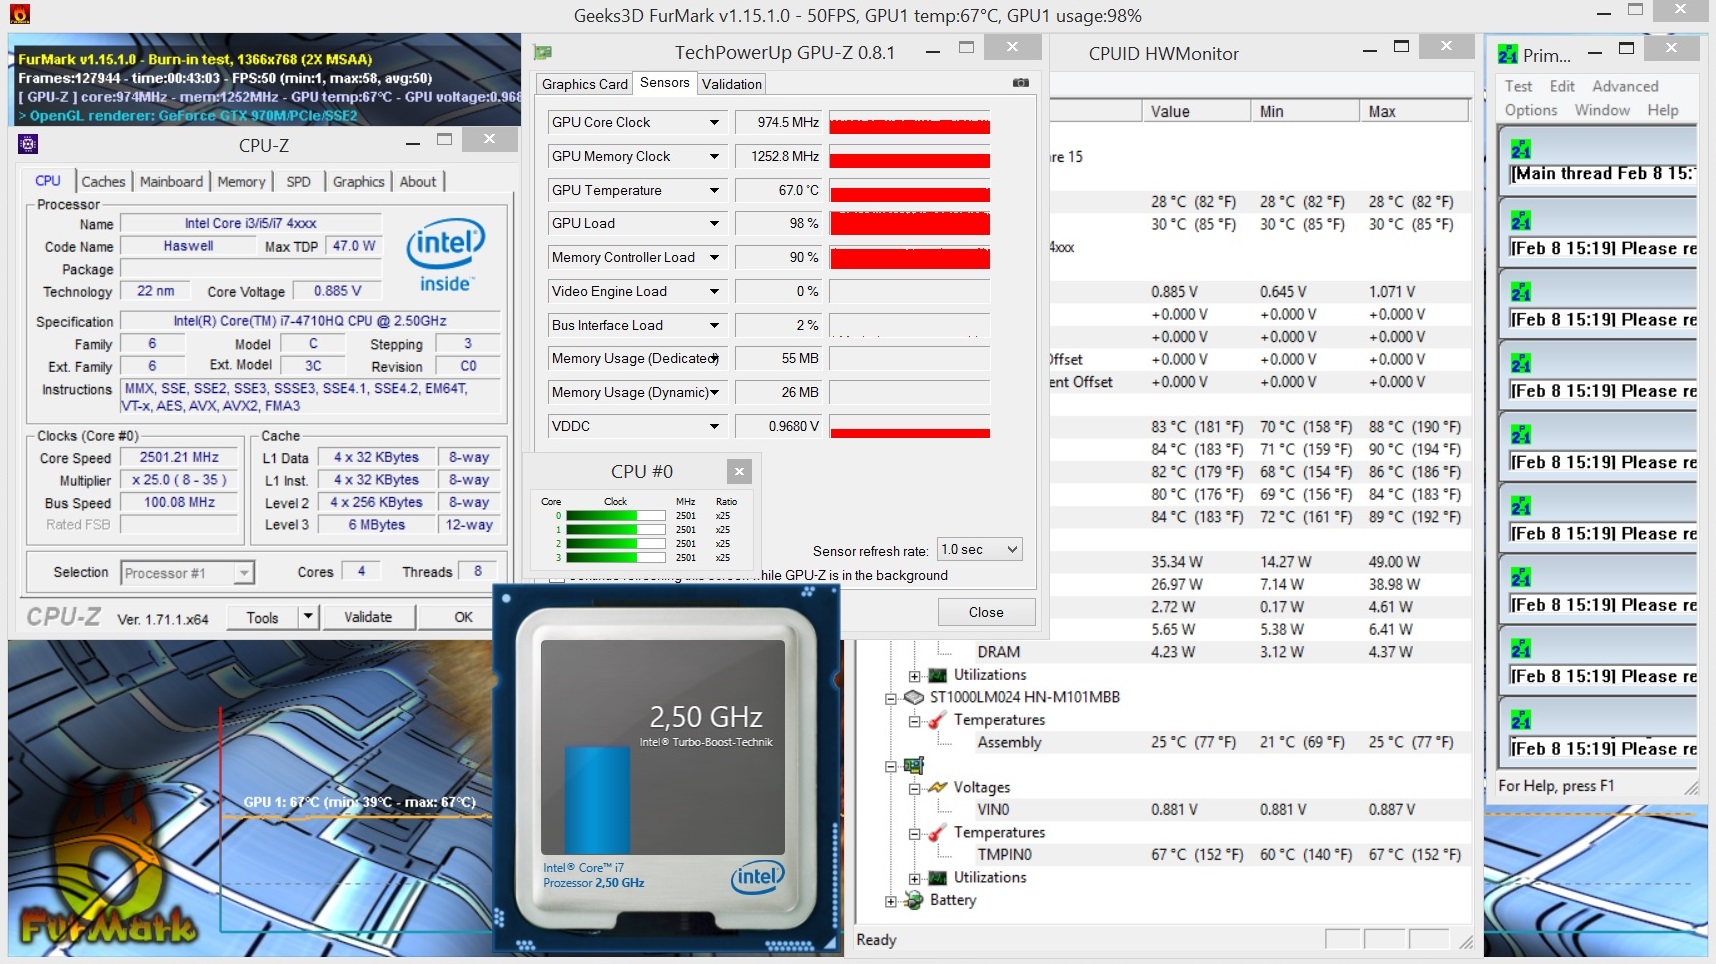Click the 2501.21 MHz Core Speed value
Screen dimensions: 1716x964
(x=179, y=457)
